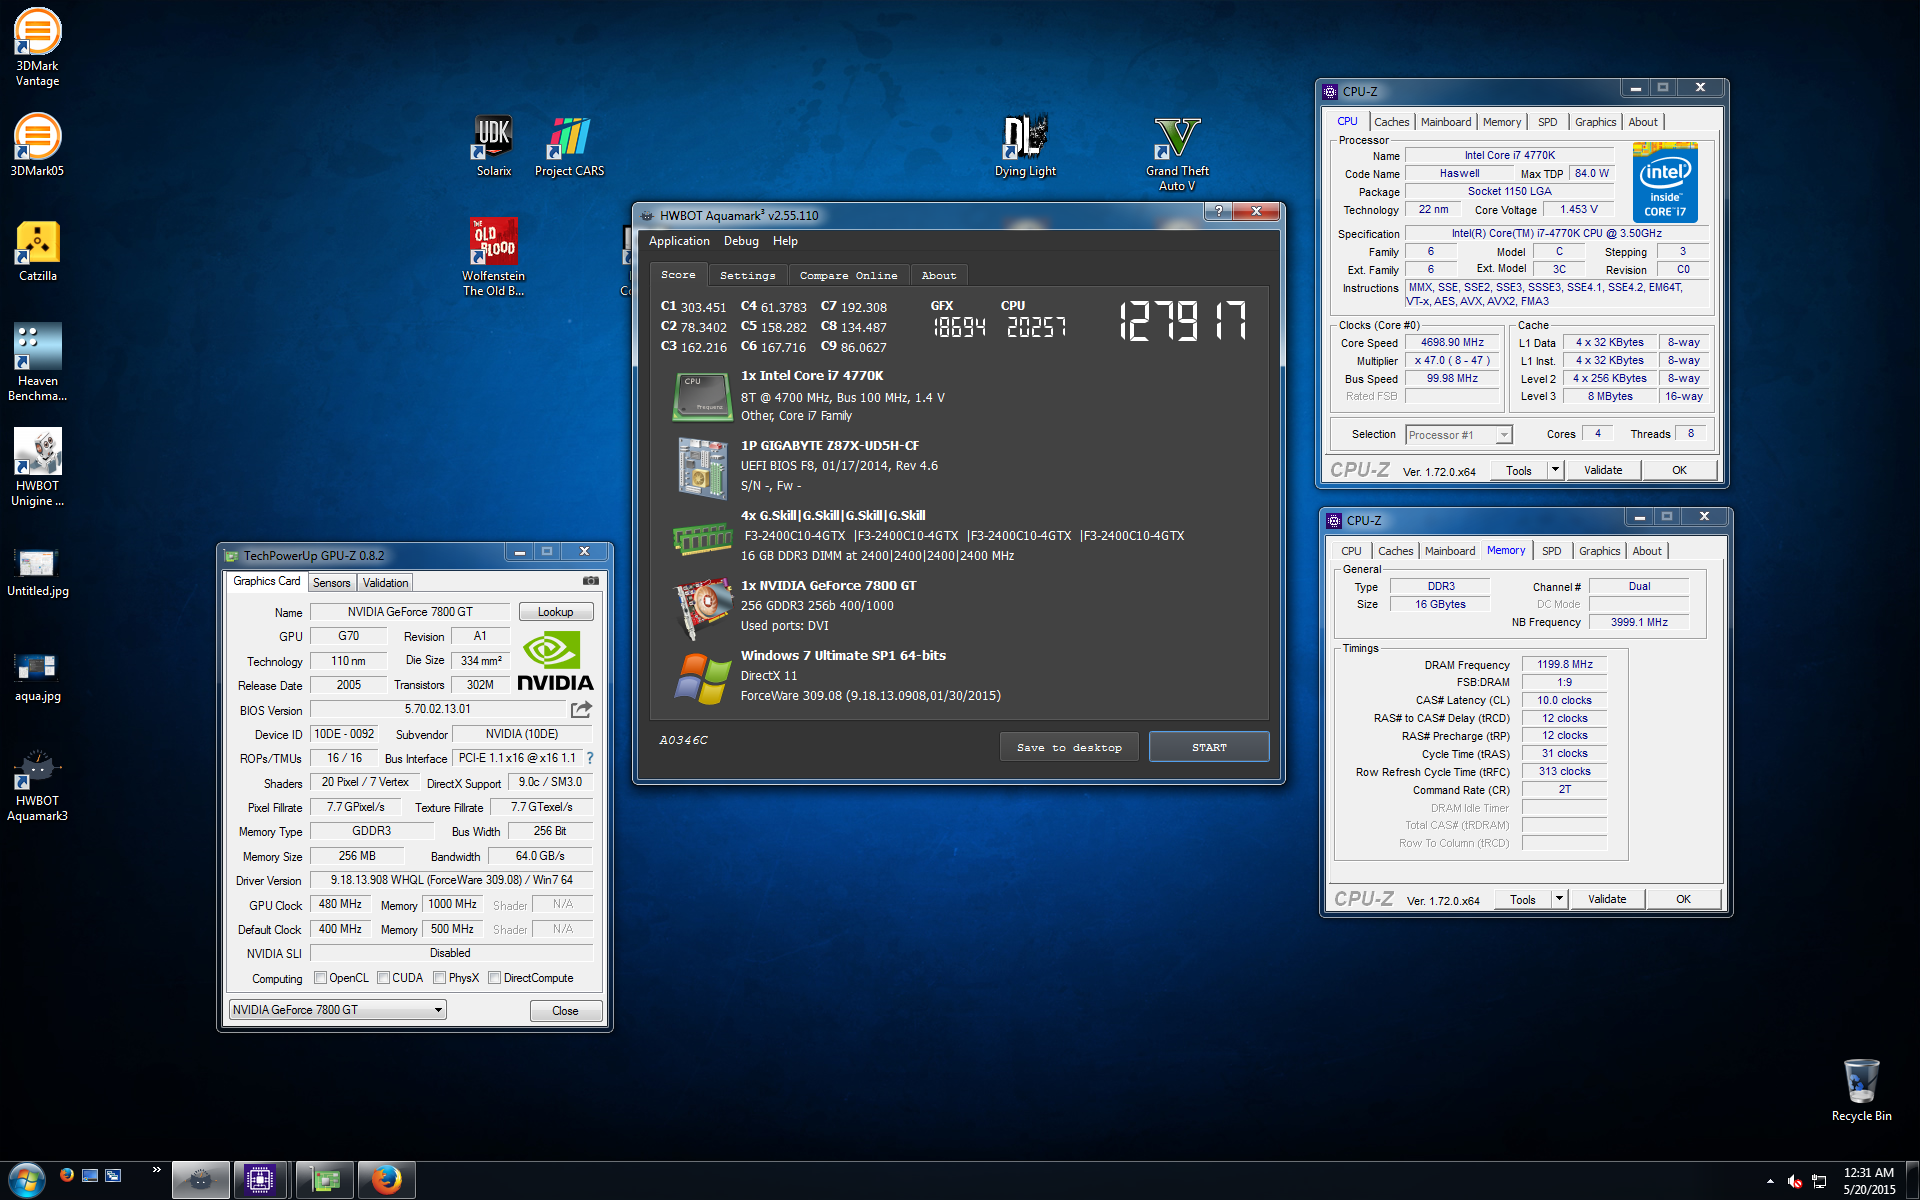
Task: Click the GPU-Z screenshot camera icon
Action: (591, 581)
